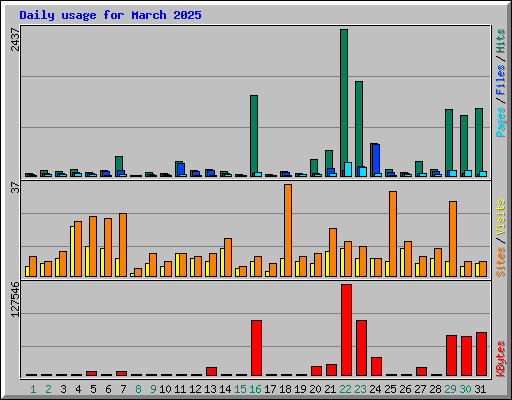Select the red KBytes bar for day 13
Viewport: 512px width, 400px height.
[x=211, y=372]
